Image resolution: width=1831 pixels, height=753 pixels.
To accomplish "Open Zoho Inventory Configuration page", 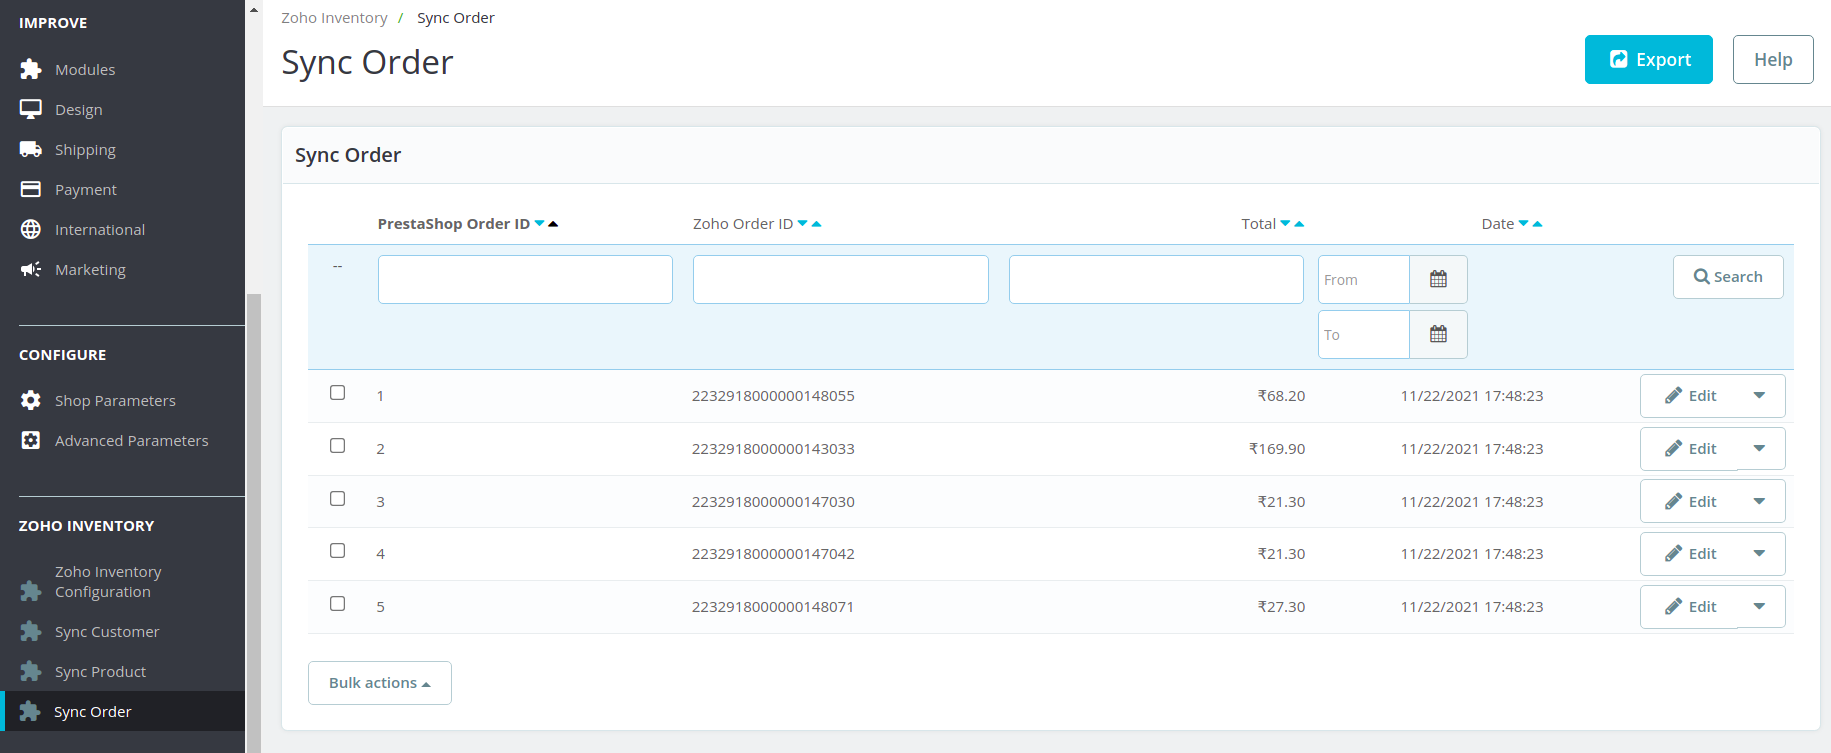I will 108,582.
